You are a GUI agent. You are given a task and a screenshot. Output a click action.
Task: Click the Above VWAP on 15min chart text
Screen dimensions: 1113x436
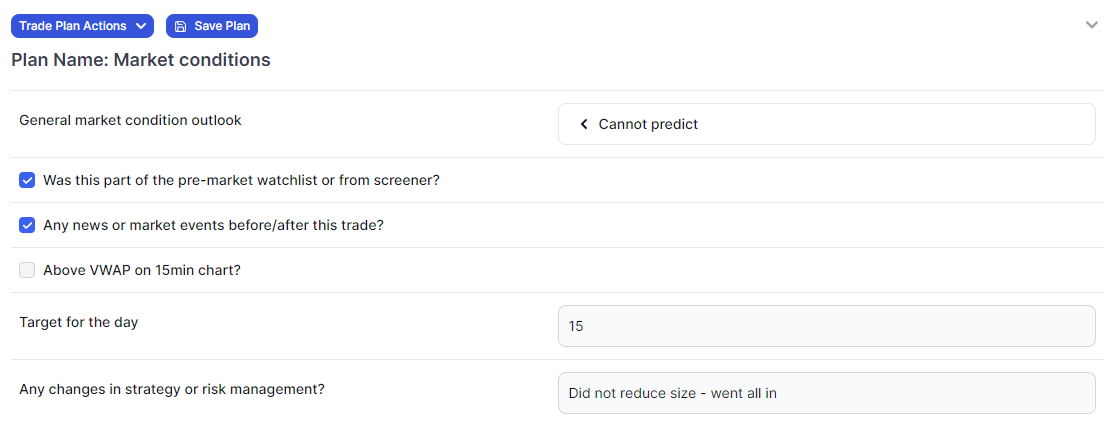coord(142,270)
